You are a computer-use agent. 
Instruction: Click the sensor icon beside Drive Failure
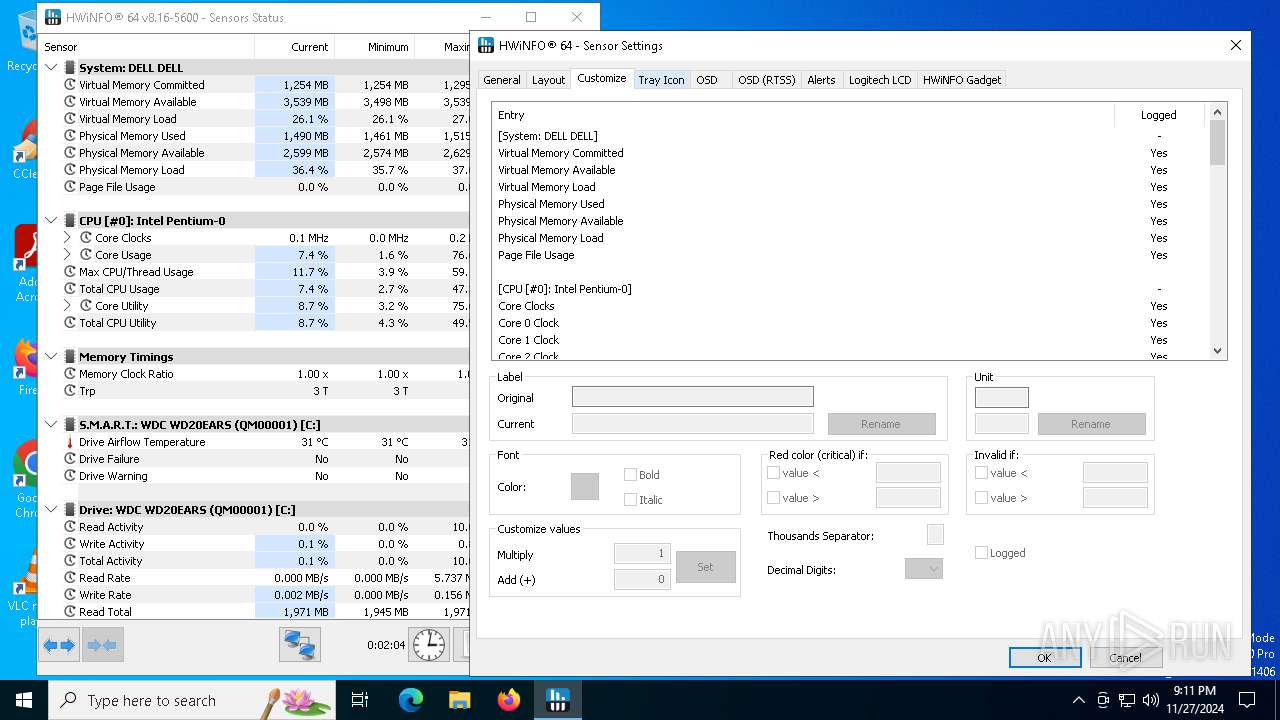pyautogui.click(x=70, y=459)
